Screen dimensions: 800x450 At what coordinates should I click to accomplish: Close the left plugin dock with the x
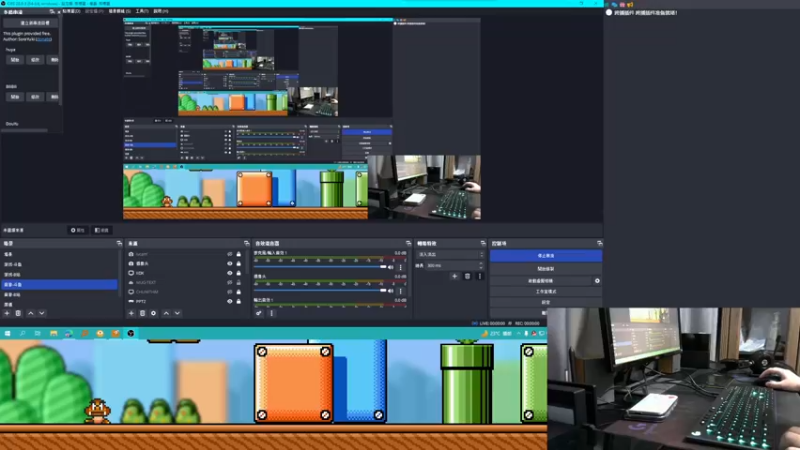tap(58, 11)
